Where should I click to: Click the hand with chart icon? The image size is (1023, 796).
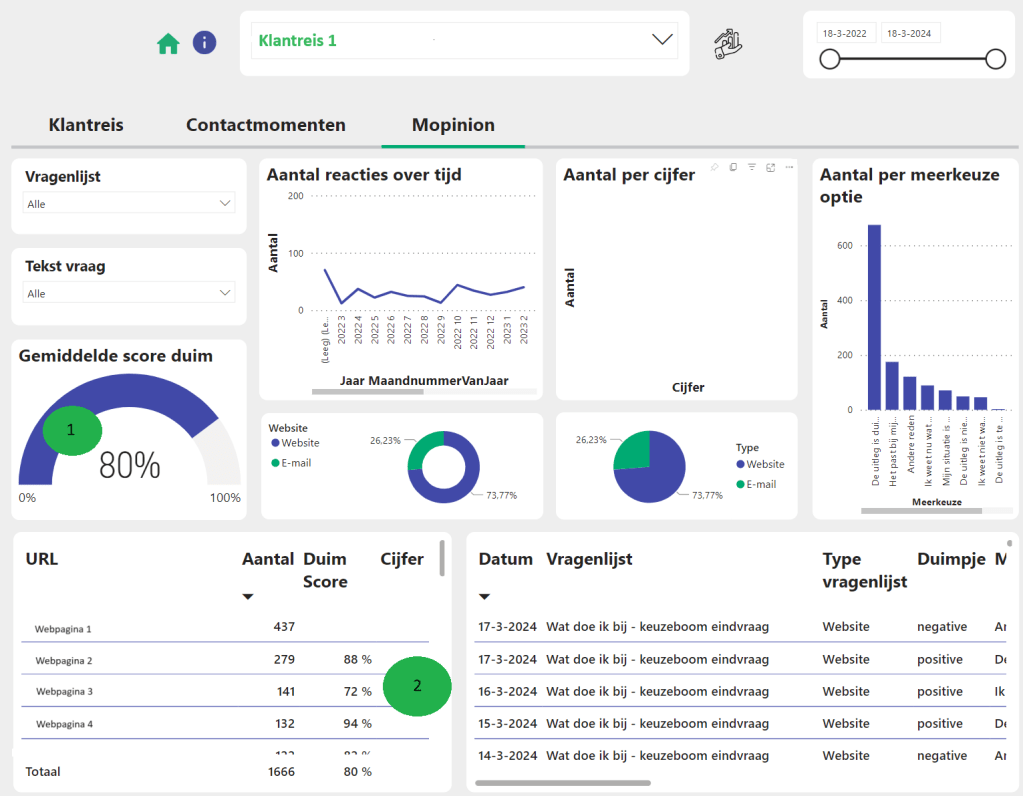728,45
